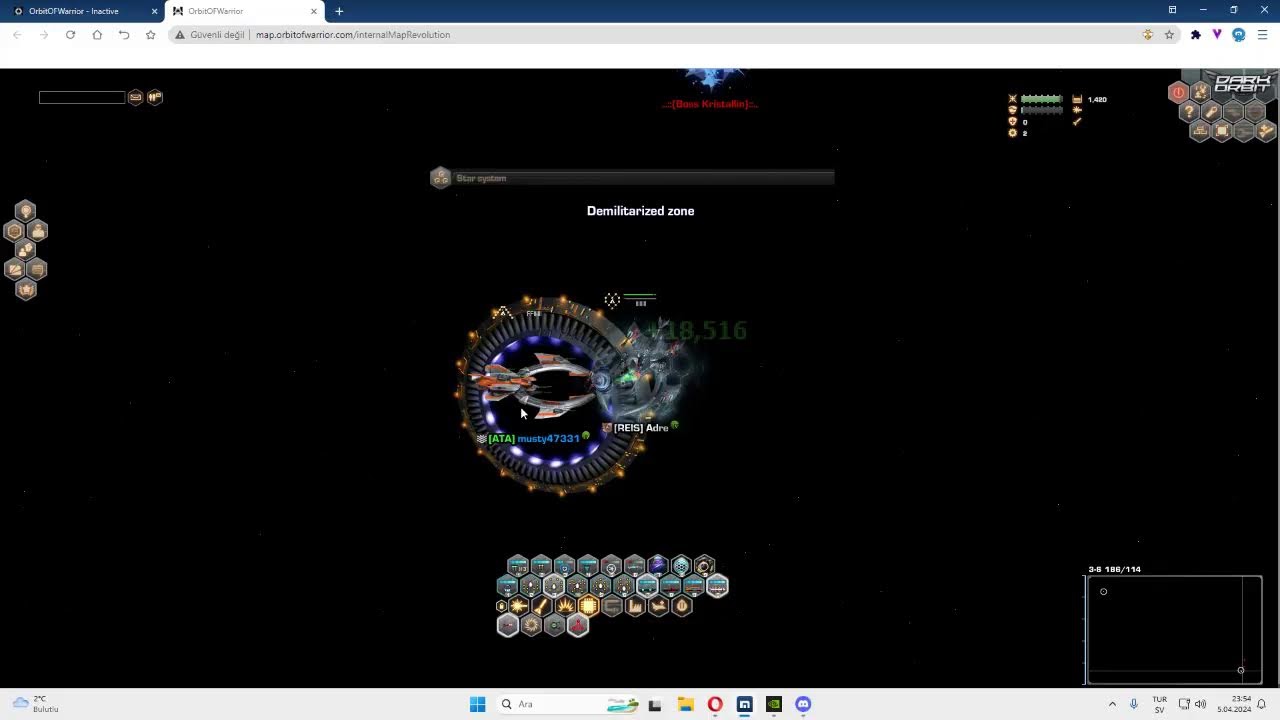1280x720 pixels.
Task: Click the taskbar search box Ara
Action: (x=570, y=704)
